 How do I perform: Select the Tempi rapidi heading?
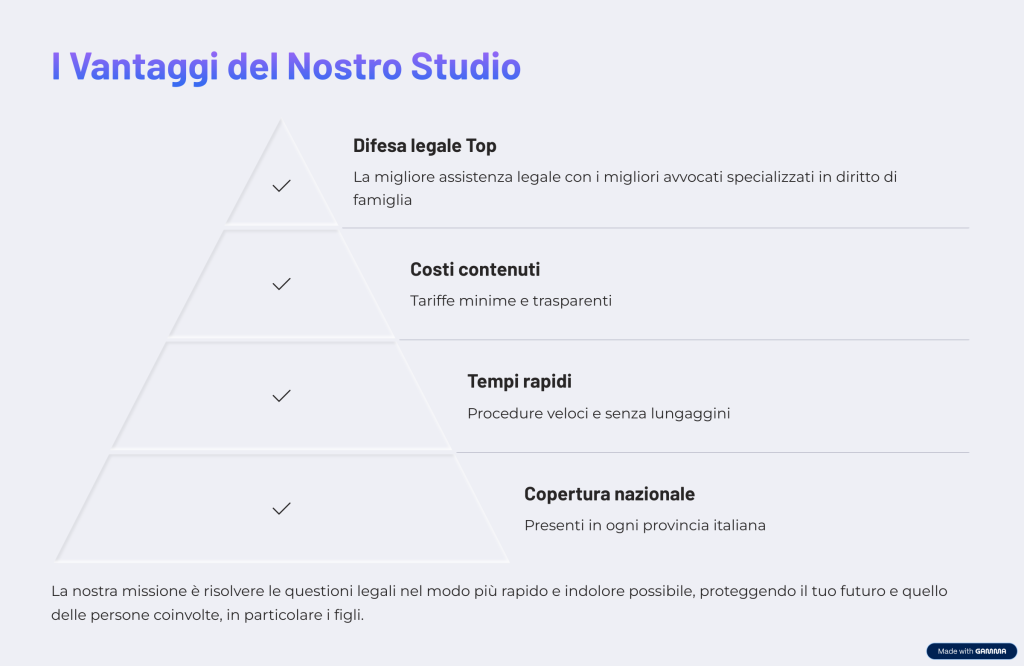click(x=519, y=382)
